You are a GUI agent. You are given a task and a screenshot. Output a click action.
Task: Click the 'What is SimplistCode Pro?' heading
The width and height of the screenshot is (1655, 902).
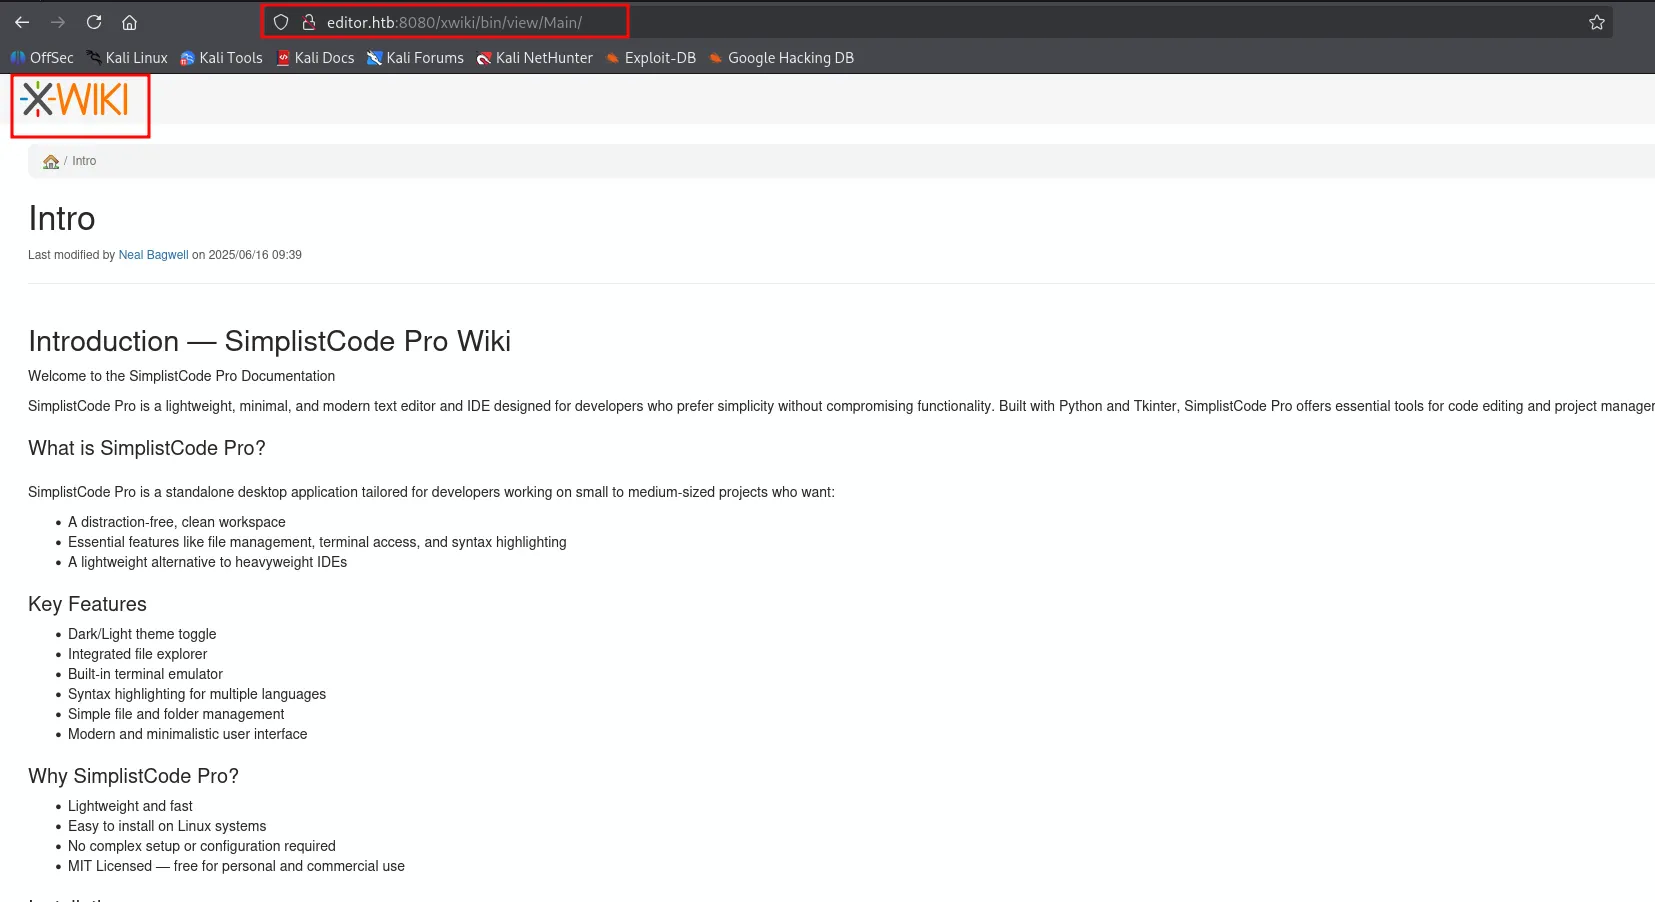coord(147,448)
